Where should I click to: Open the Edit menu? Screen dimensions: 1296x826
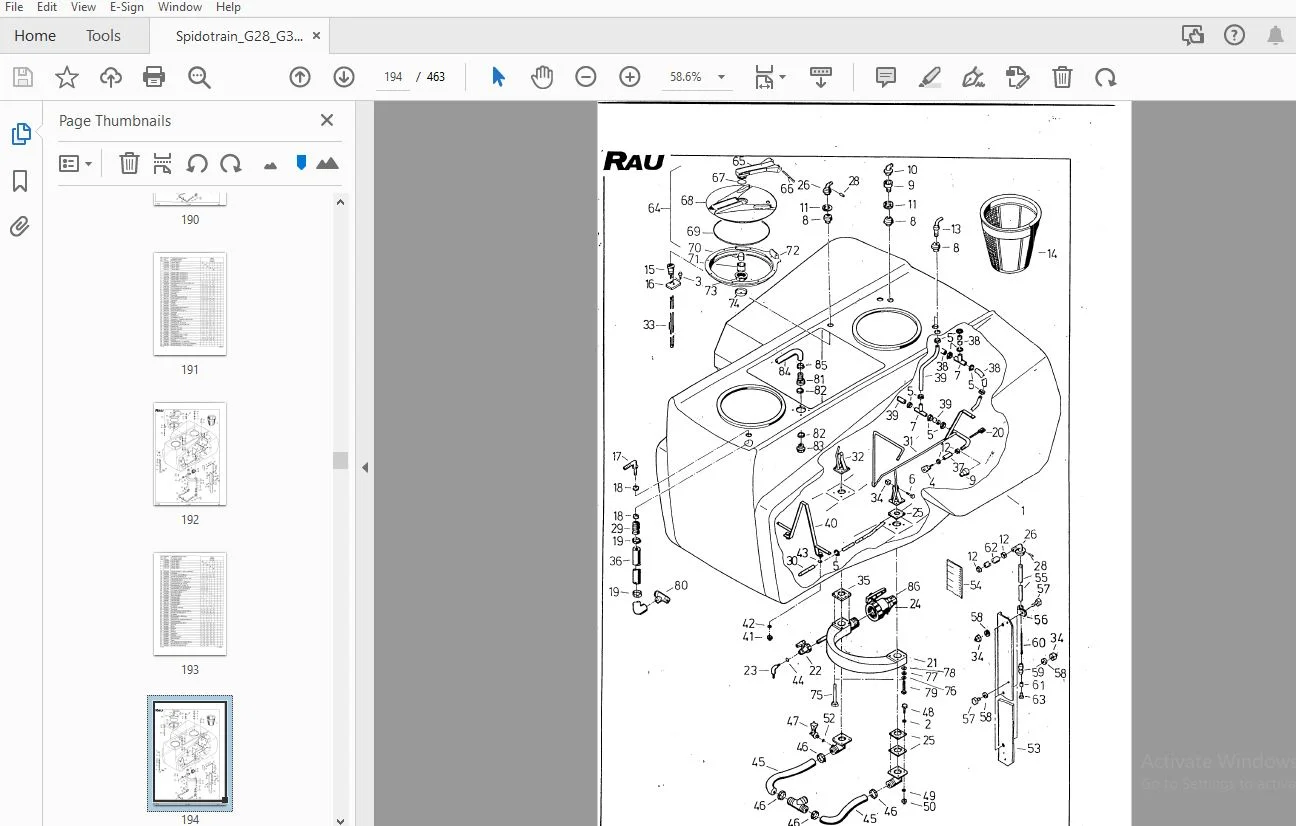coord(47,7)
